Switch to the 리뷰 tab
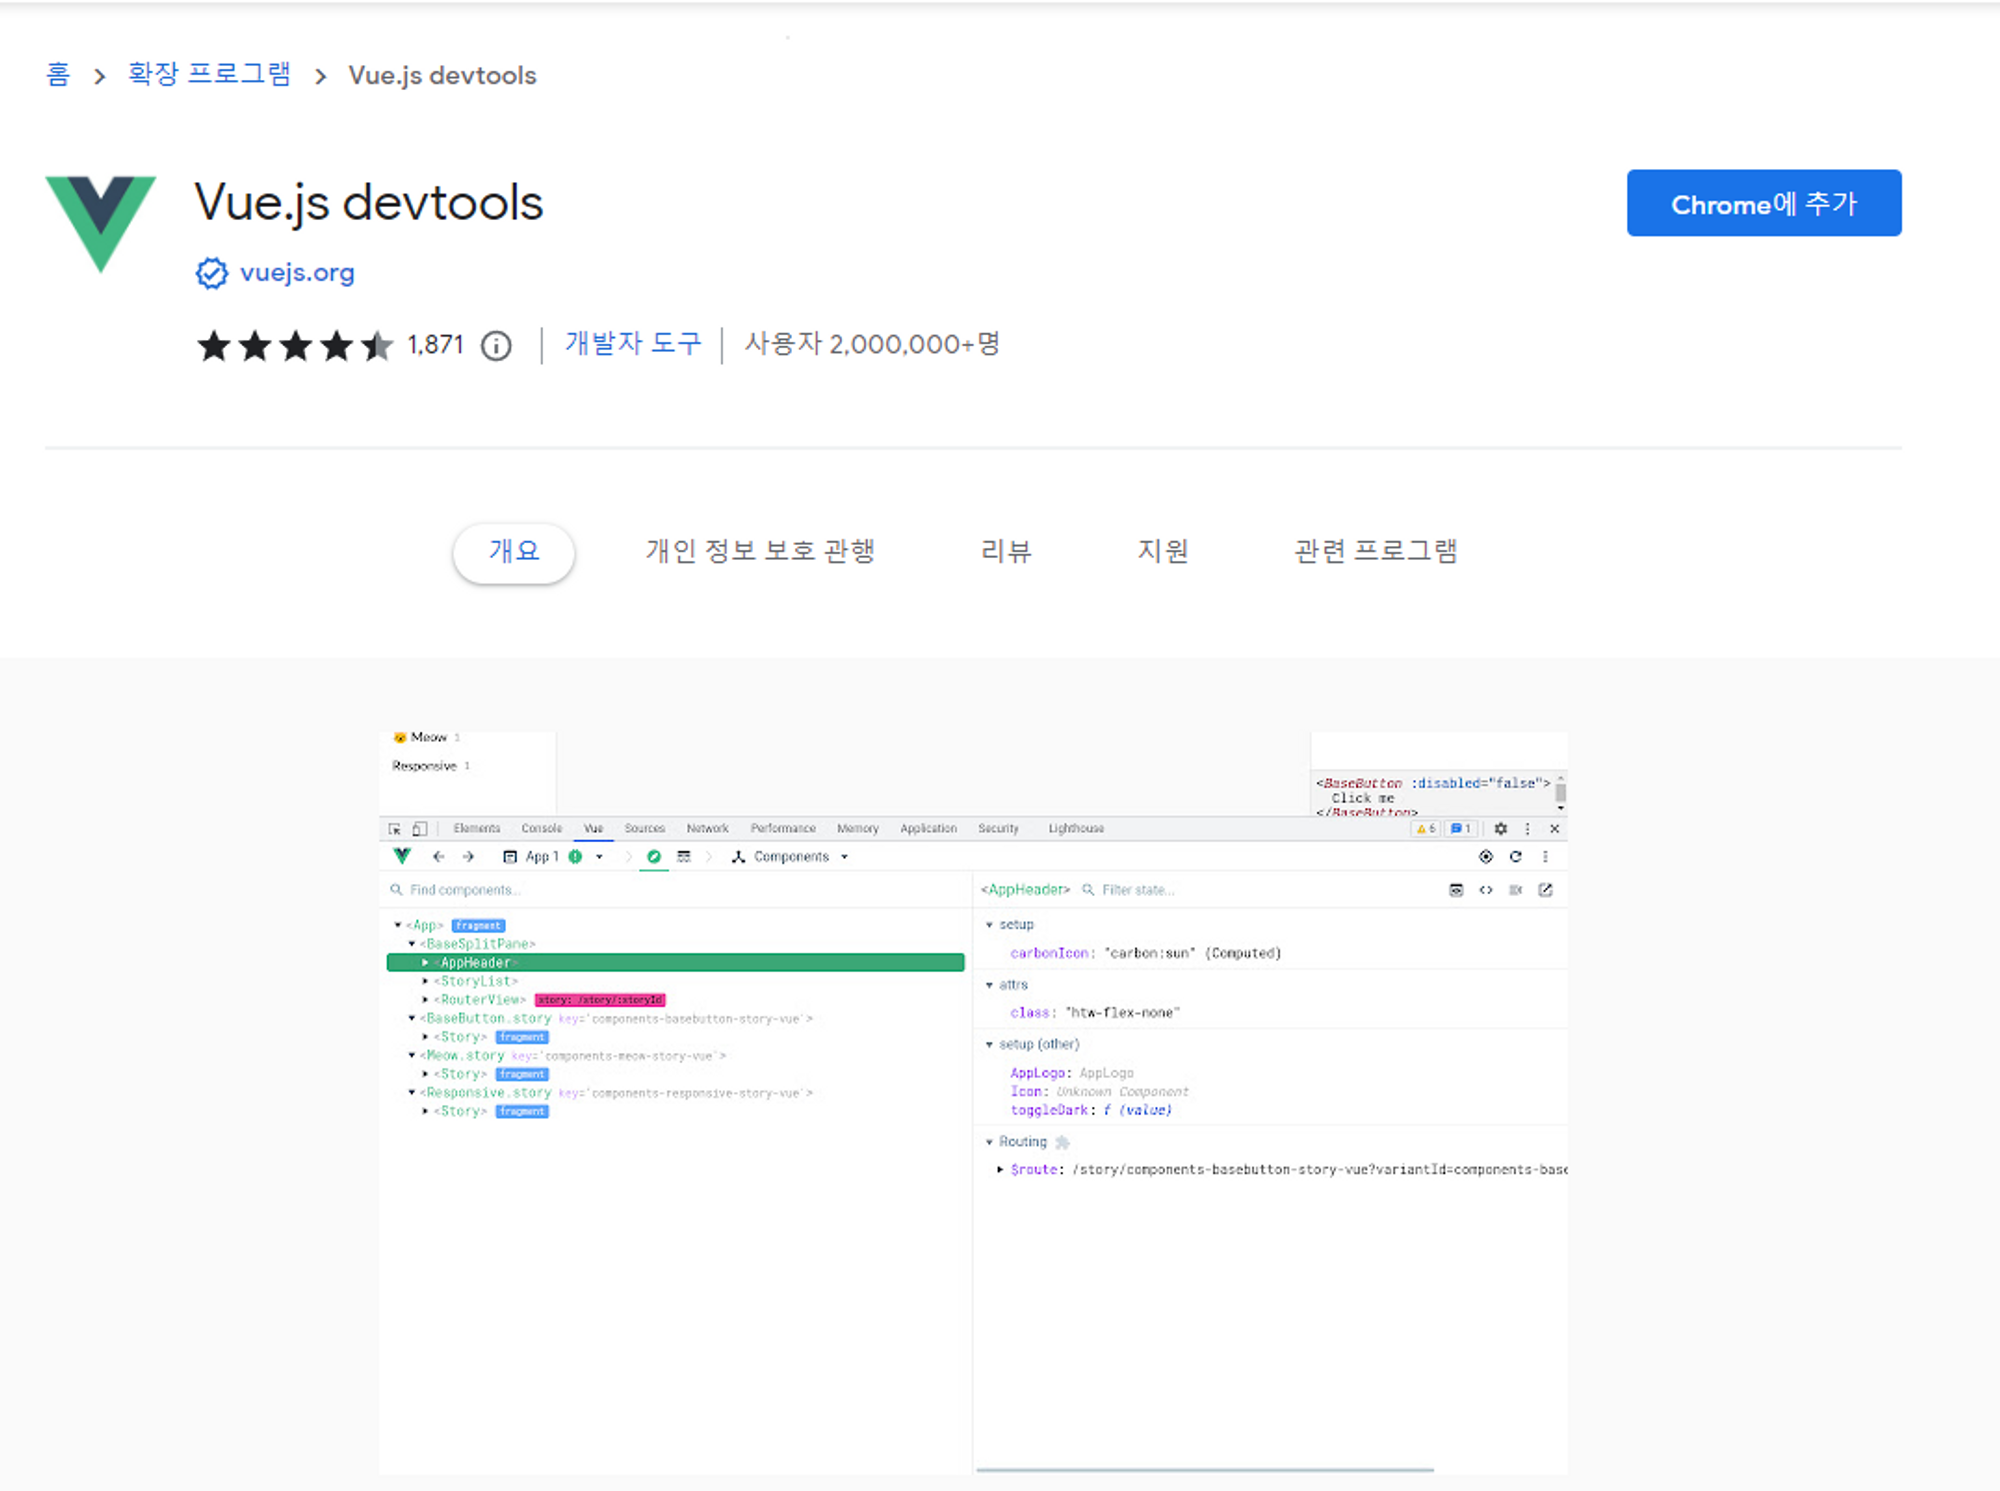This screenshot has width=2000, height=1491. pyautogui.click(x=1005, y=551)
